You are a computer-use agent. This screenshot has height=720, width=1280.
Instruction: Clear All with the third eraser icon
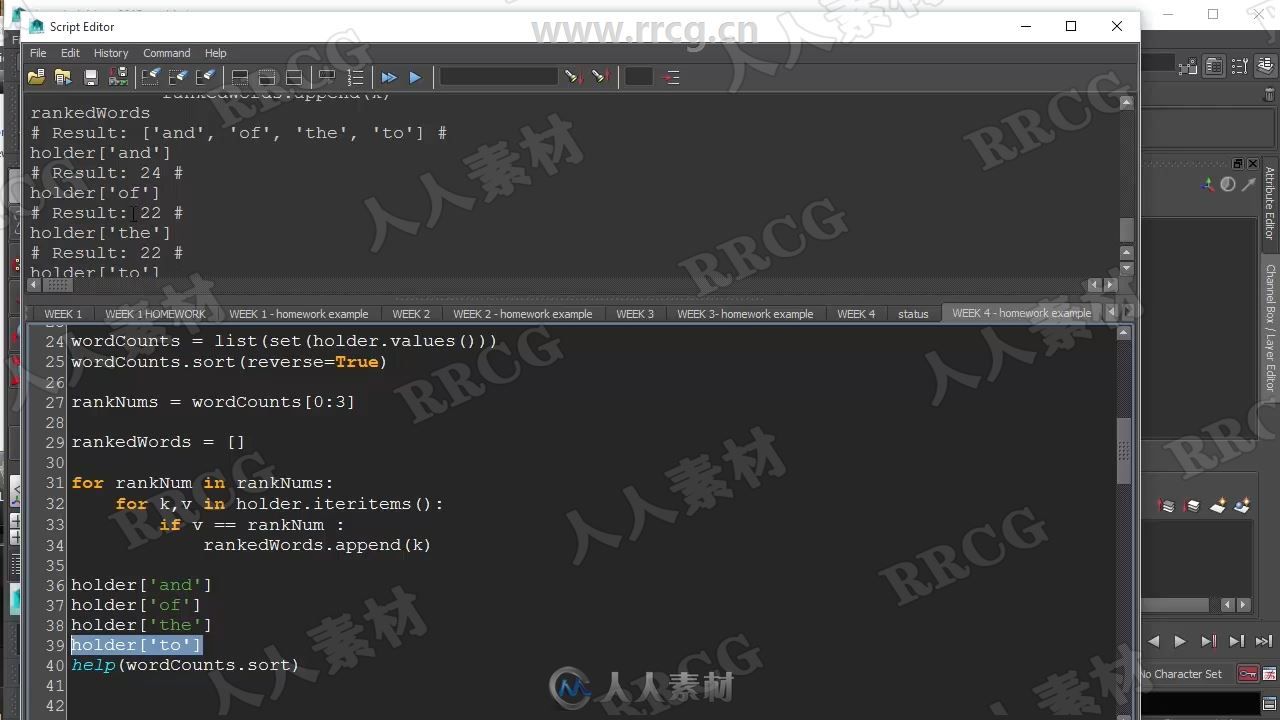click(206, 76)
